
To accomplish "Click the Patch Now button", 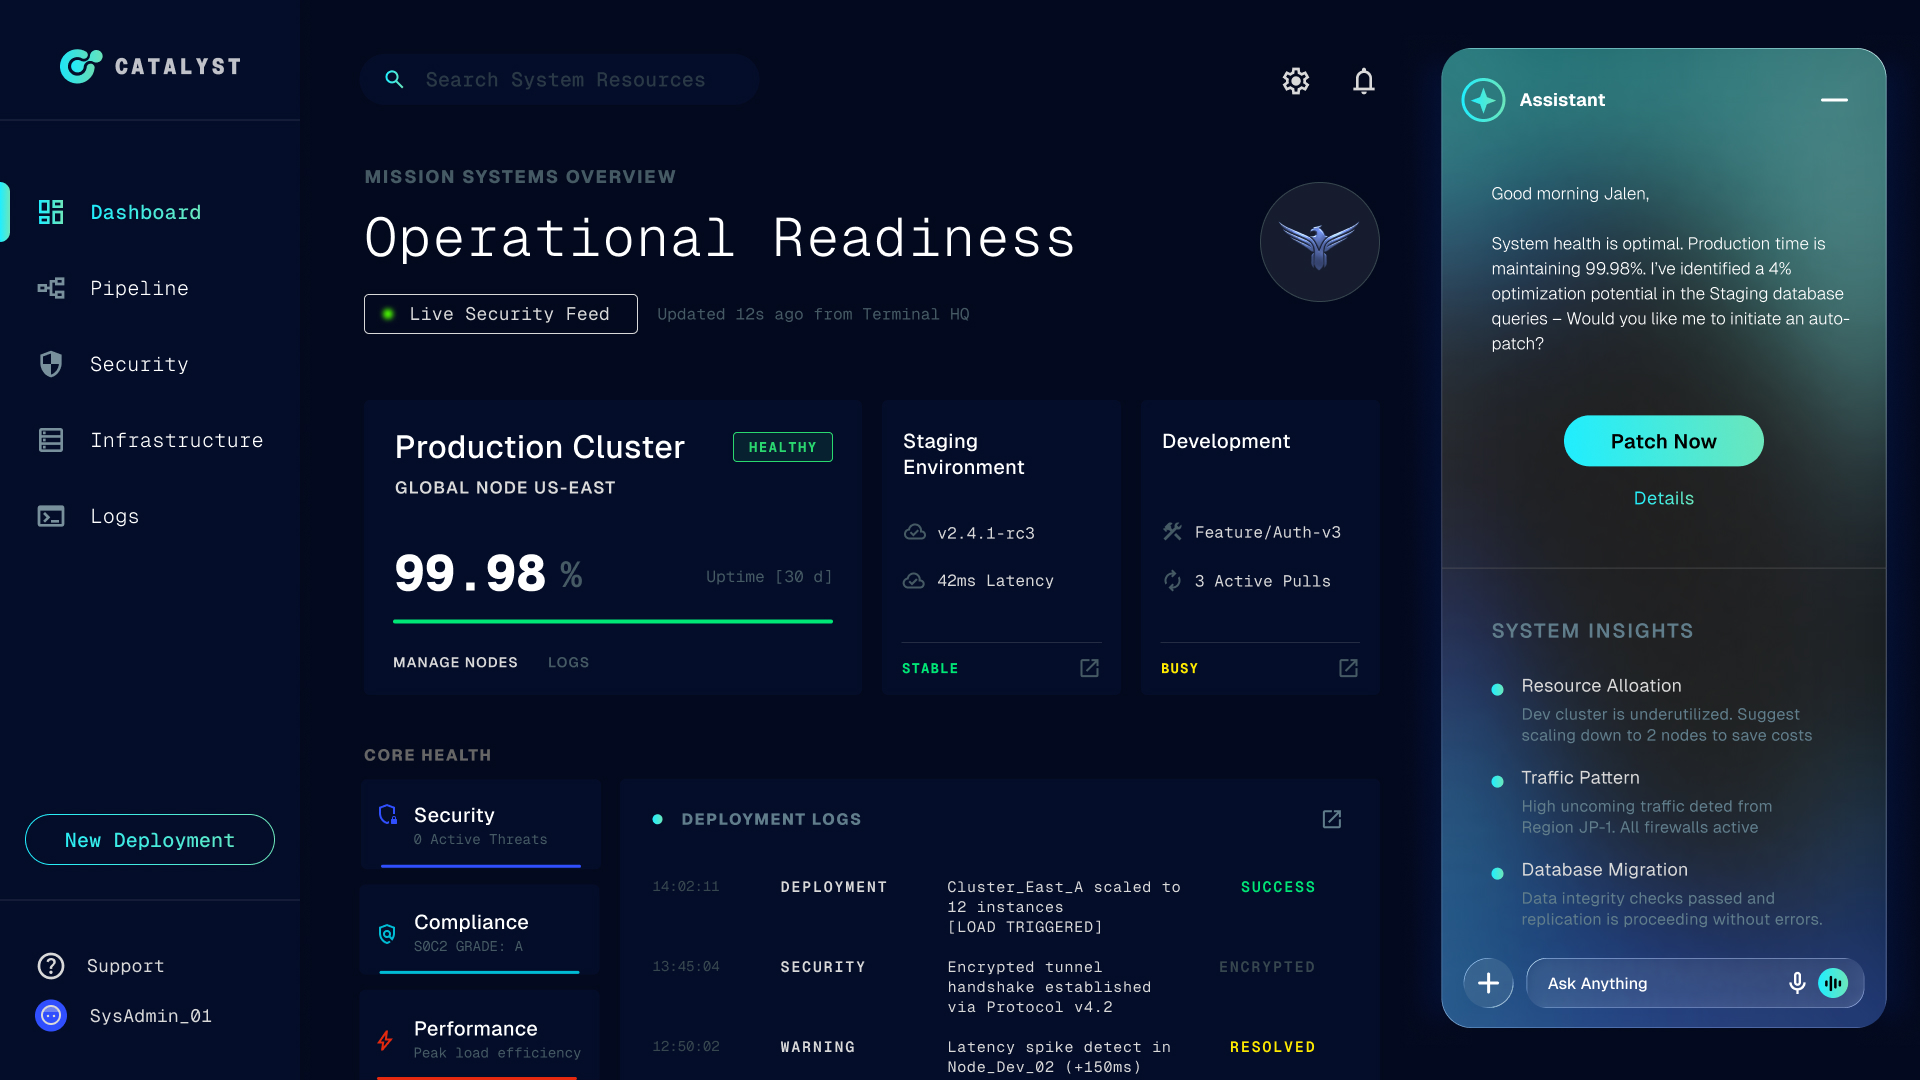I will coord(1663,441).
